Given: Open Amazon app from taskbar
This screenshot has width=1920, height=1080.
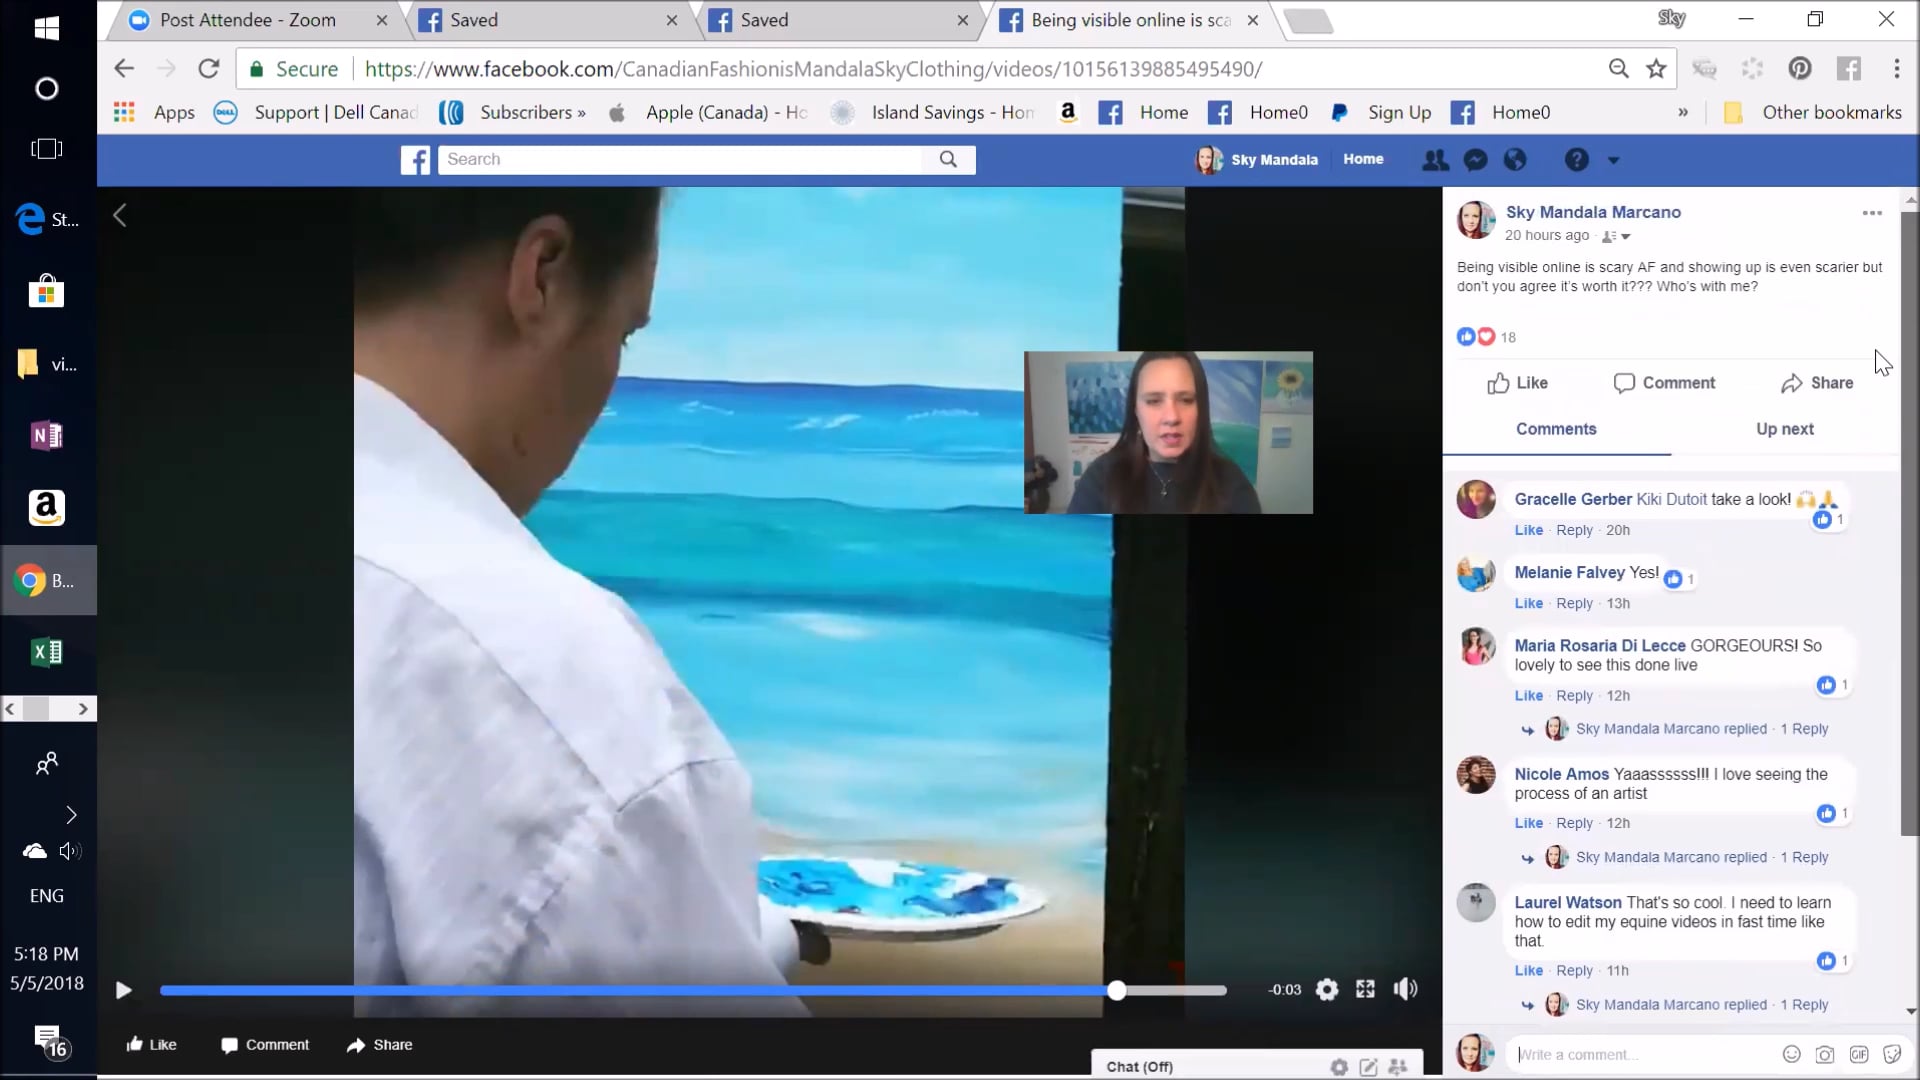Looking at the screenshot, I should 47,508.
